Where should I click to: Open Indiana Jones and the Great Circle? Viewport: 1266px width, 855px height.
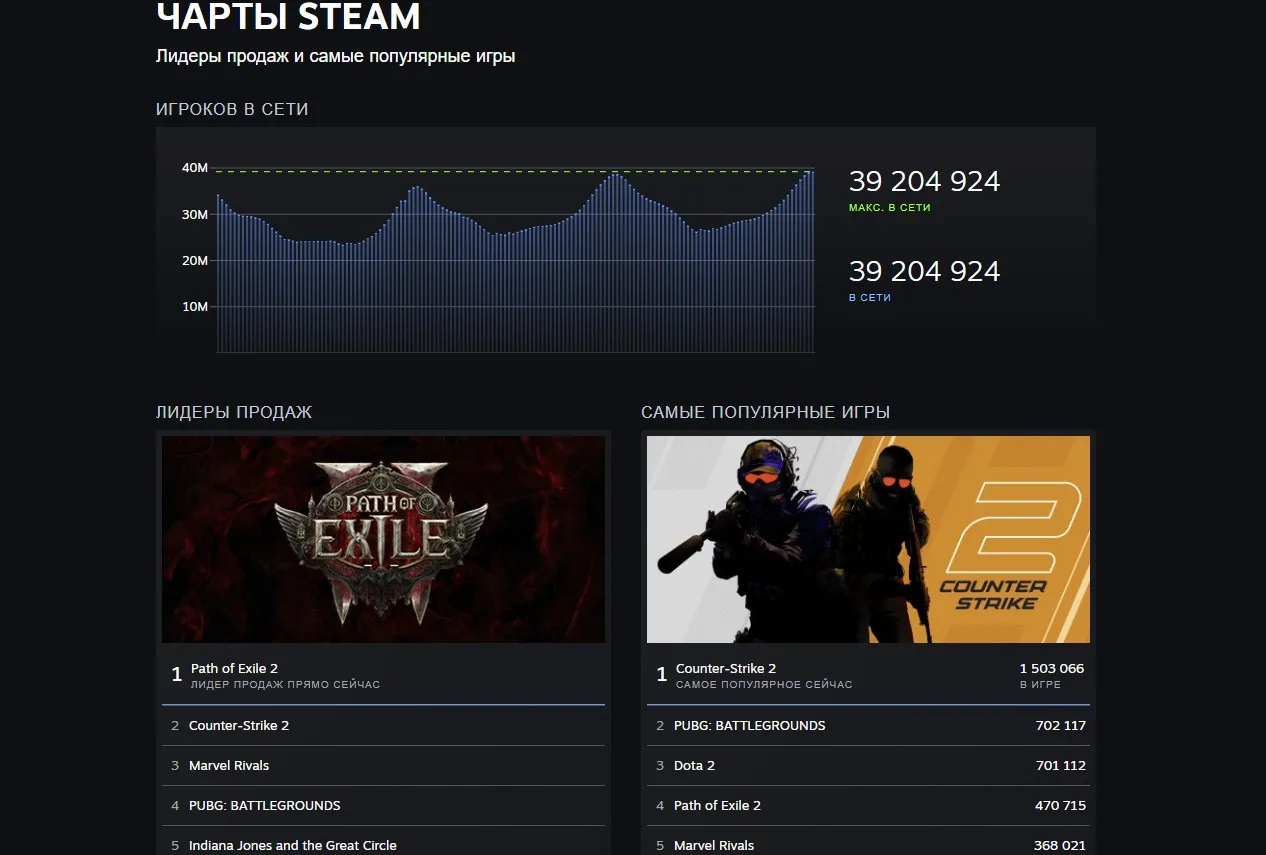(x=383, y=842)
